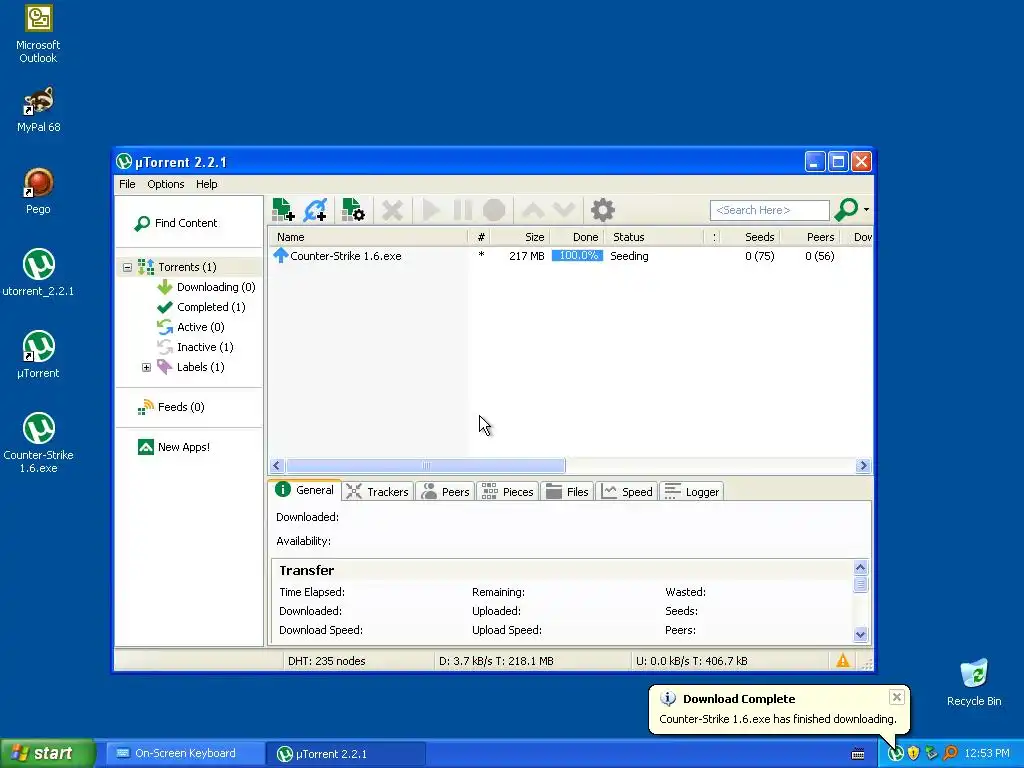Expand the Labels tree node
Image resolution: width=1024 pixels, height=768 pixels.
(x=146, y=368)
